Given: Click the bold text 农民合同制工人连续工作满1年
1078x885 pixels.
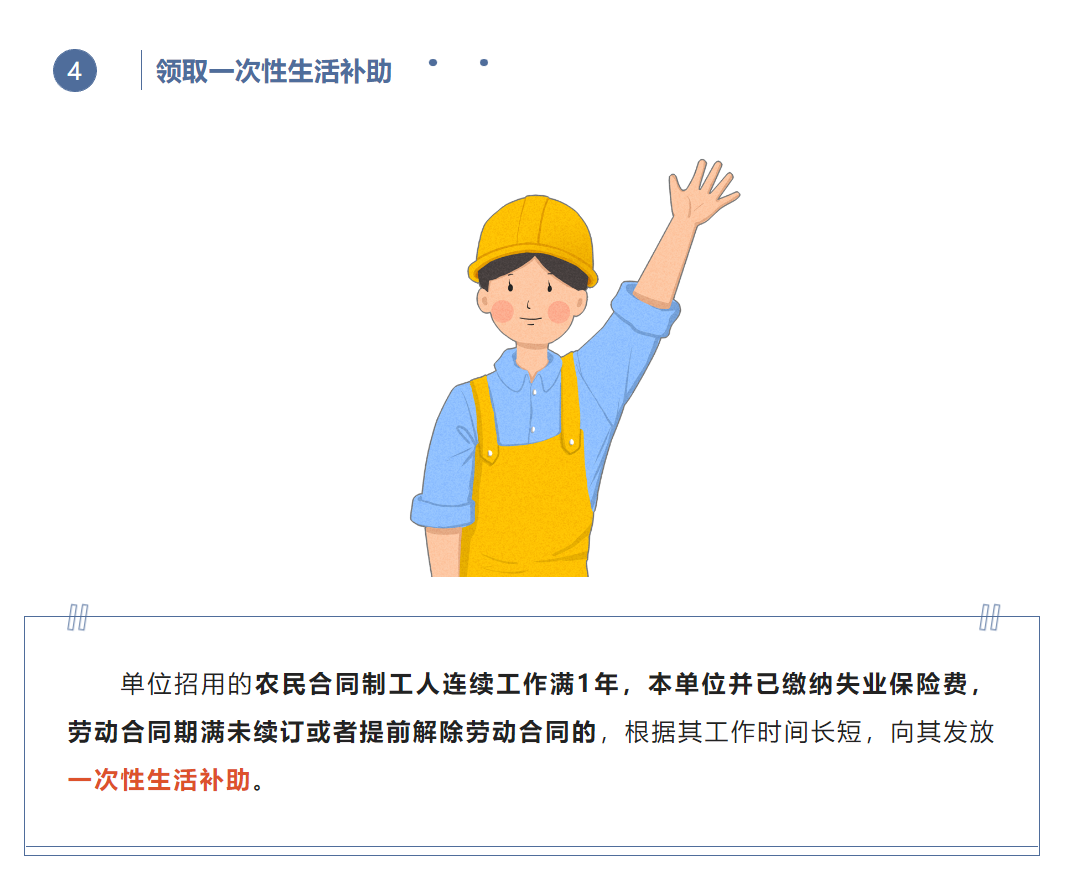Looking at the screenshot, I should (x=437, y=684).
